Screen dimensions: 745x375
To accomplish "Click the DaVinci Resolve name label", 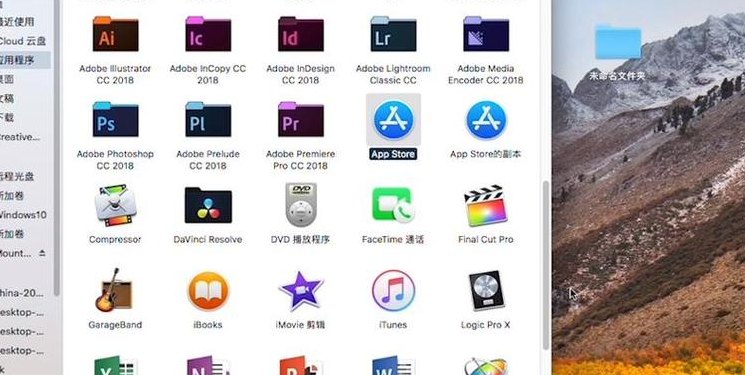I will (x=208, y=240).
